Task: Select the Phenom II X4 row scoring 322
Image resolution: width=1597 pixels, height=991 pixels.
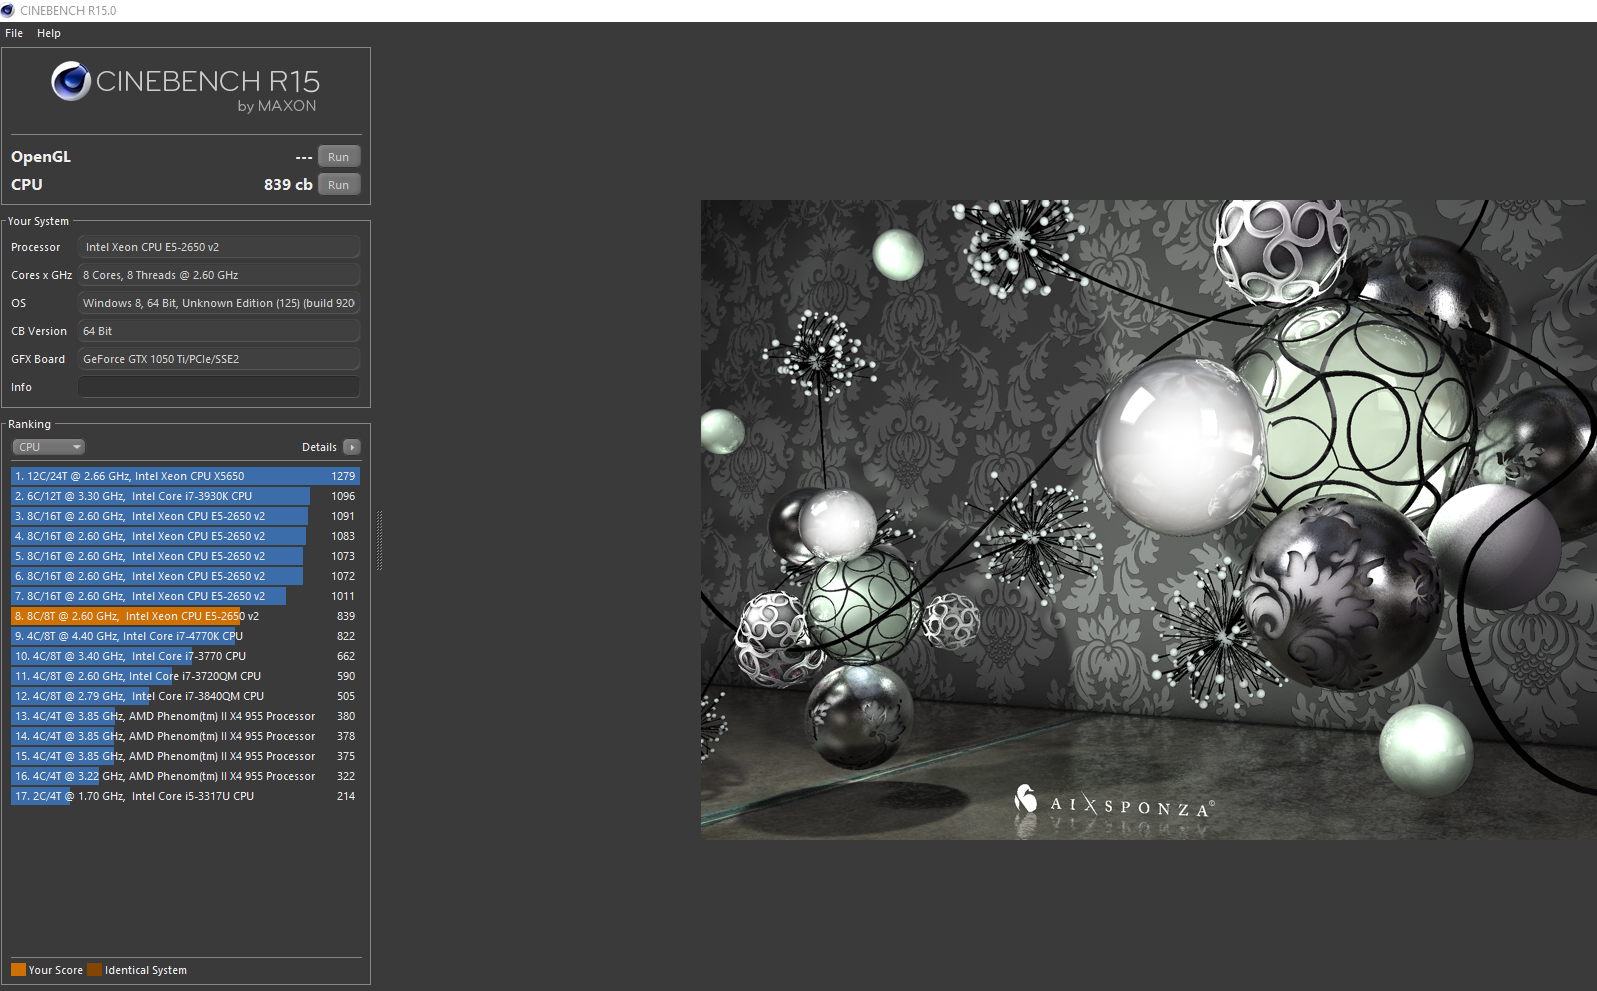Action: pos(185,776)
